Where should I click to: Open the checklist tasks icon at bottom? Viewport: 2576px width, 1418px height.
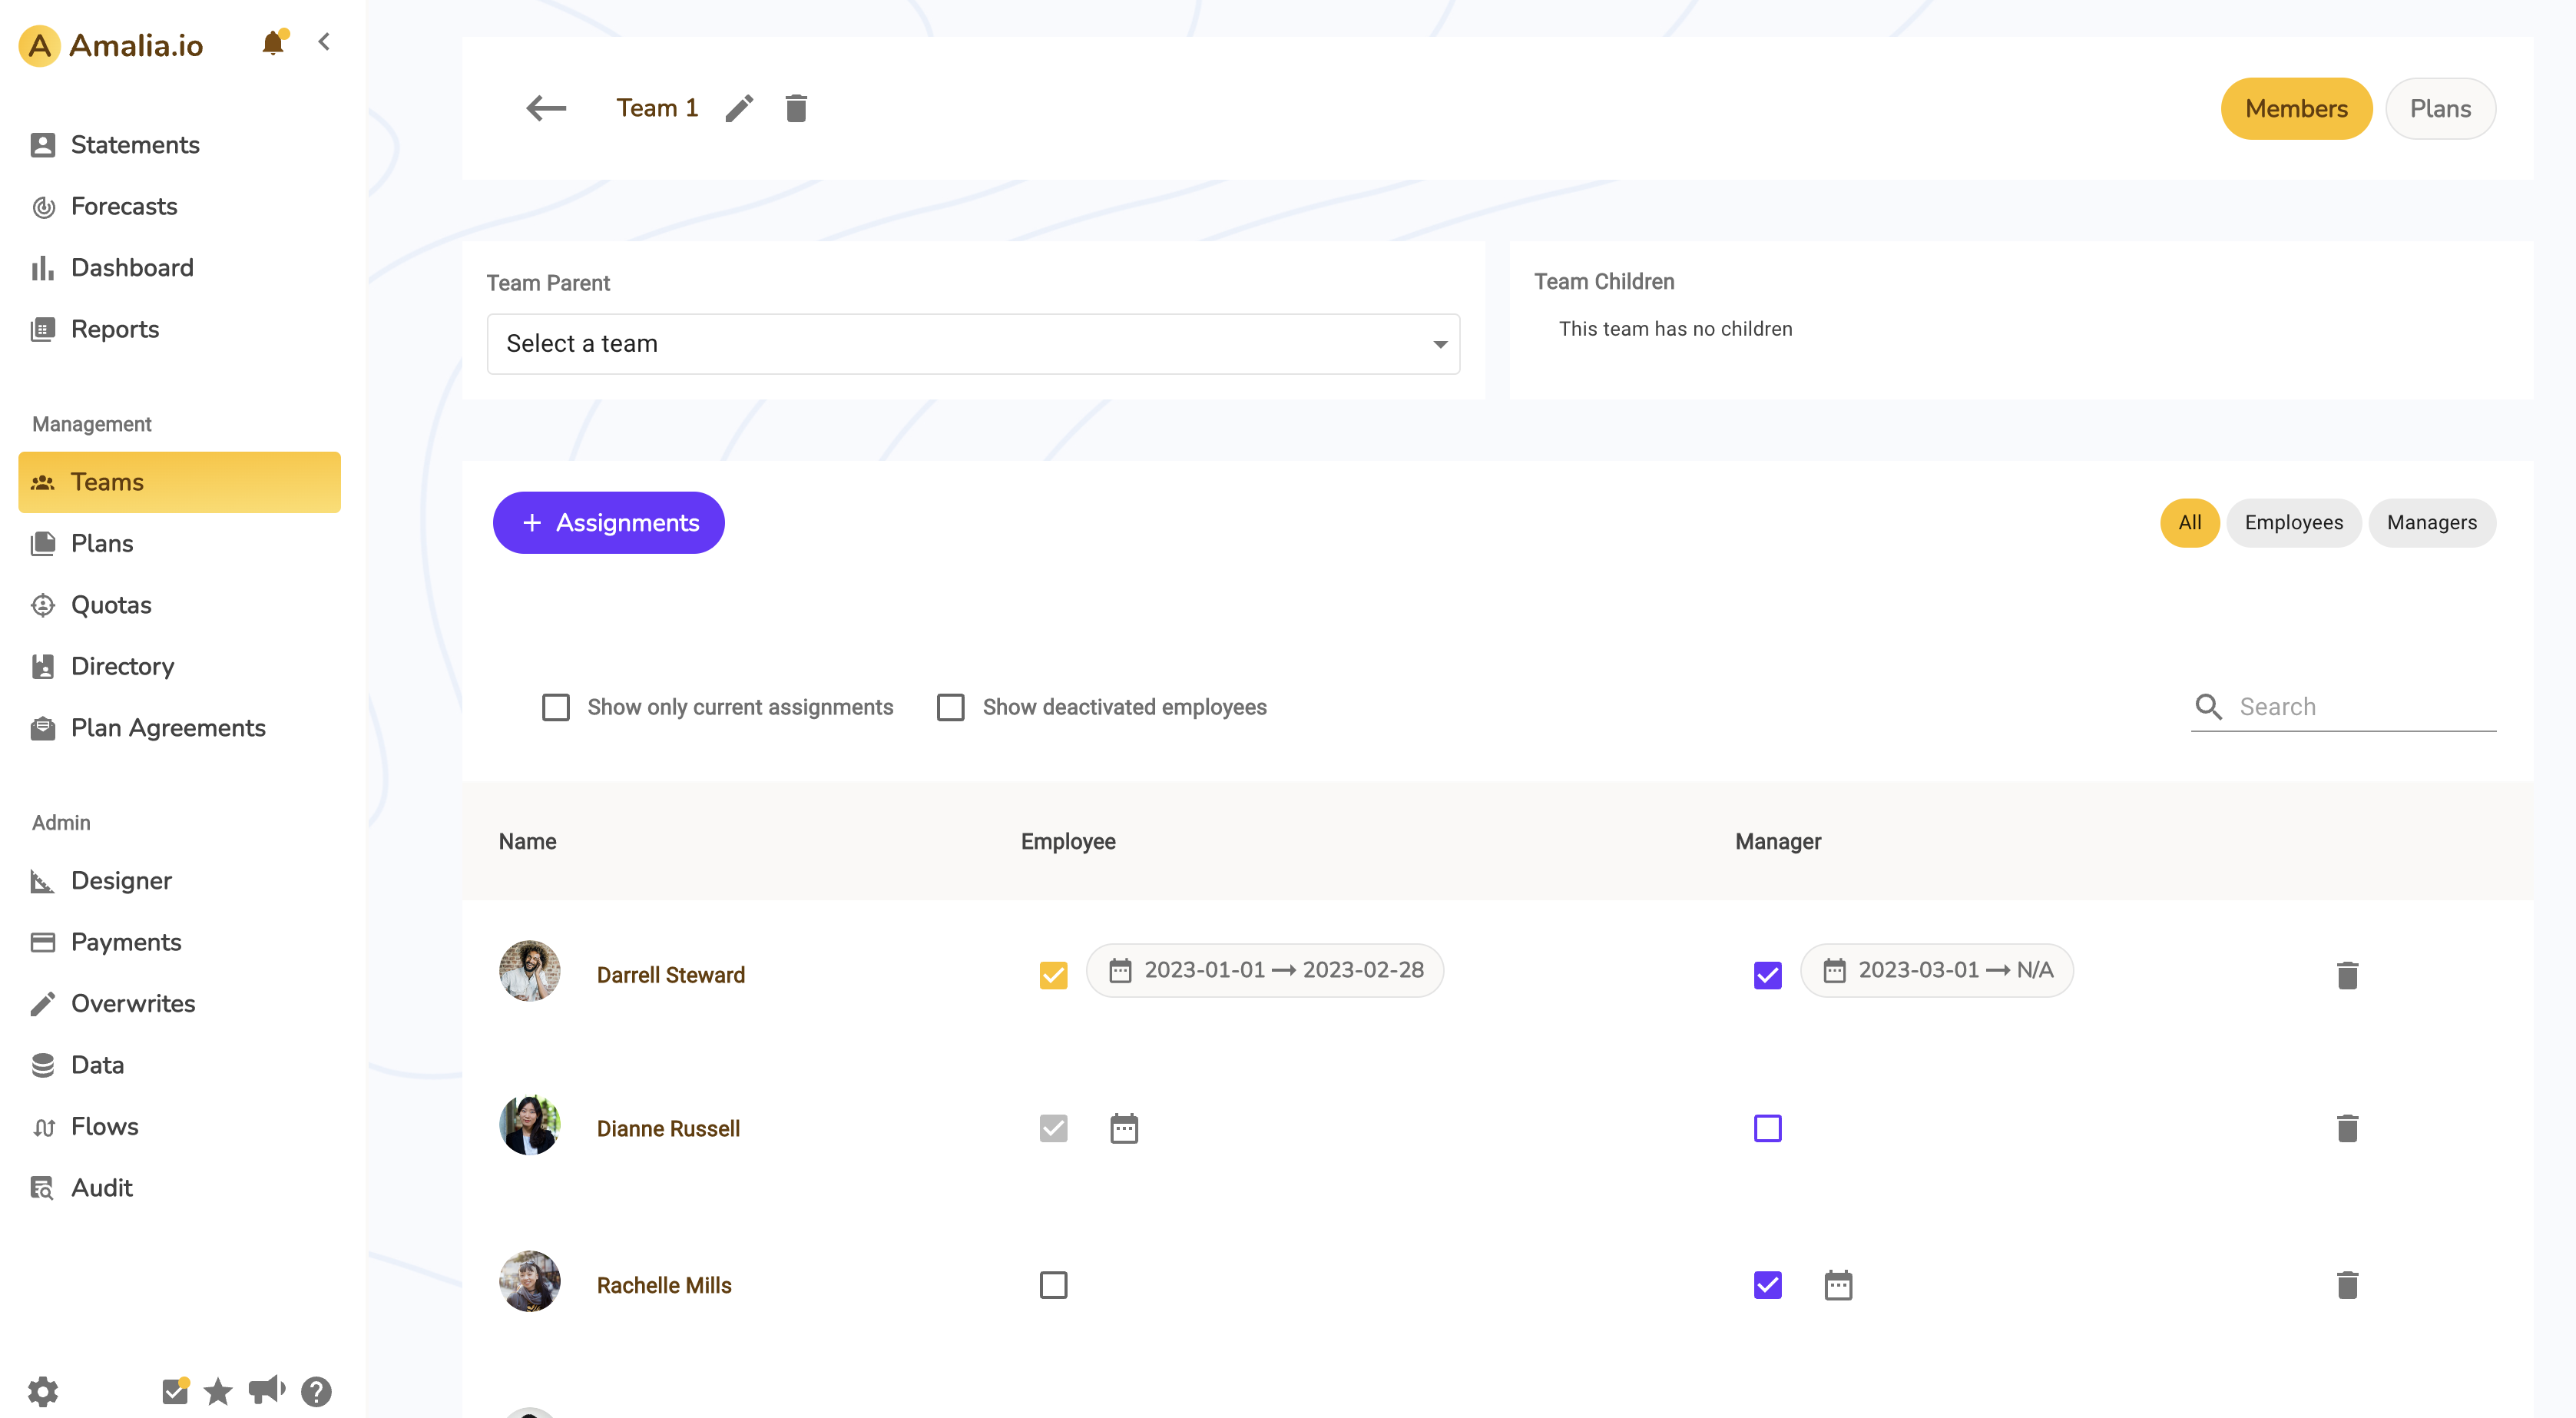[x=175, y=1390]
